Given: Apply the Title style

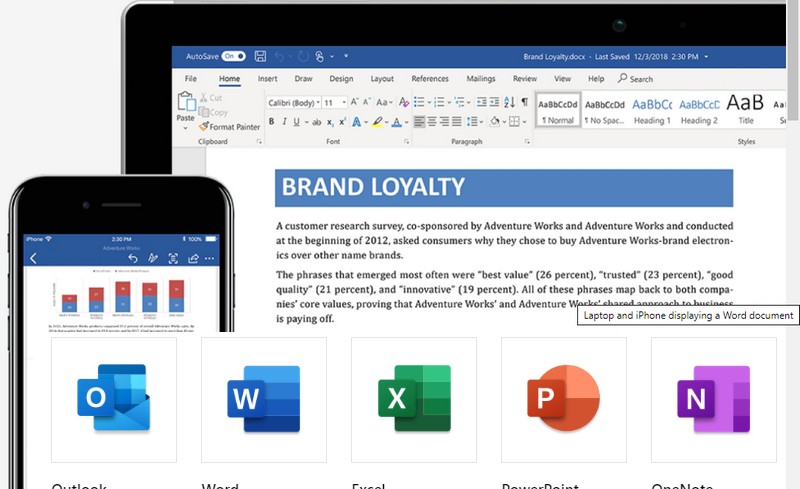Looking at the screenshot, I should (x=745, y=110).
